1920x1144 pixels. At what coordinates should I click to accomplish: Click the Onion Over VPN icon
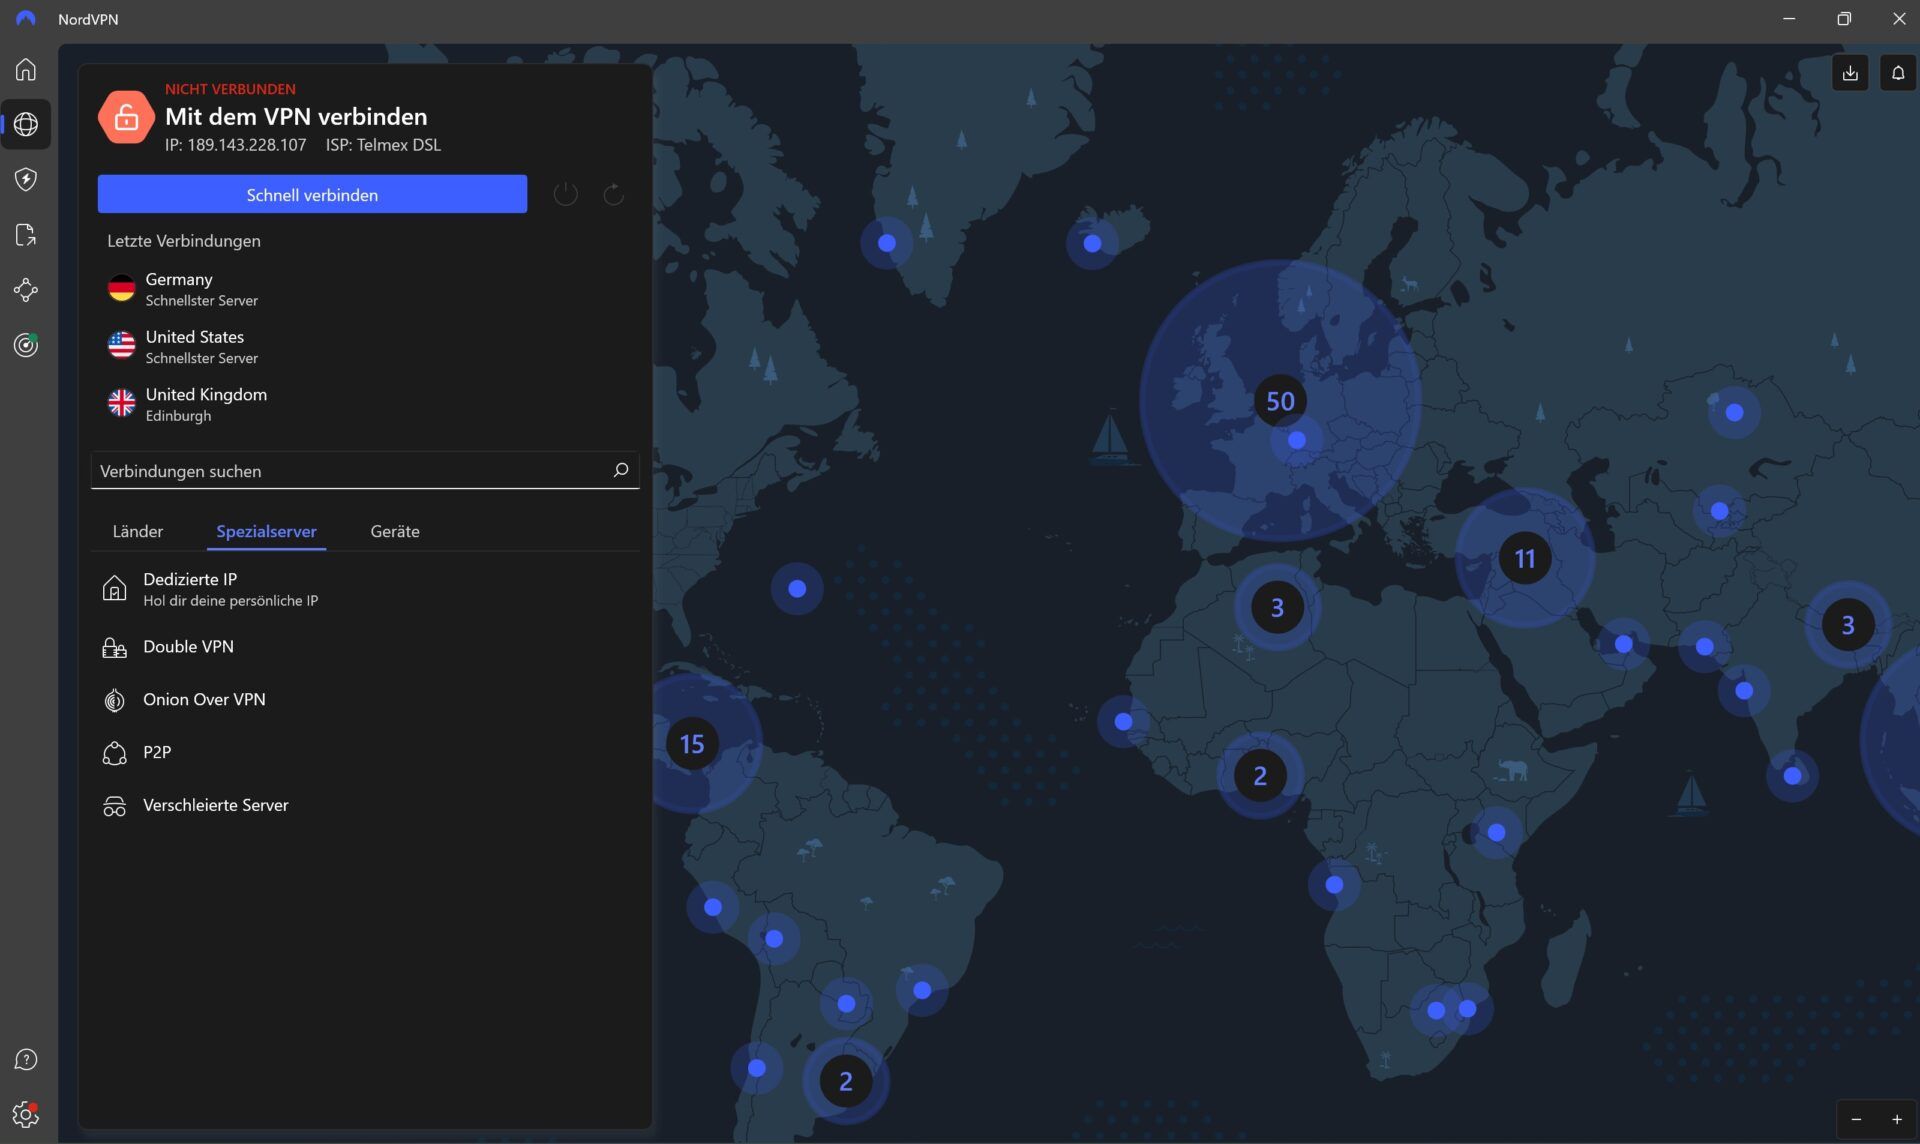tap(115, 700)
